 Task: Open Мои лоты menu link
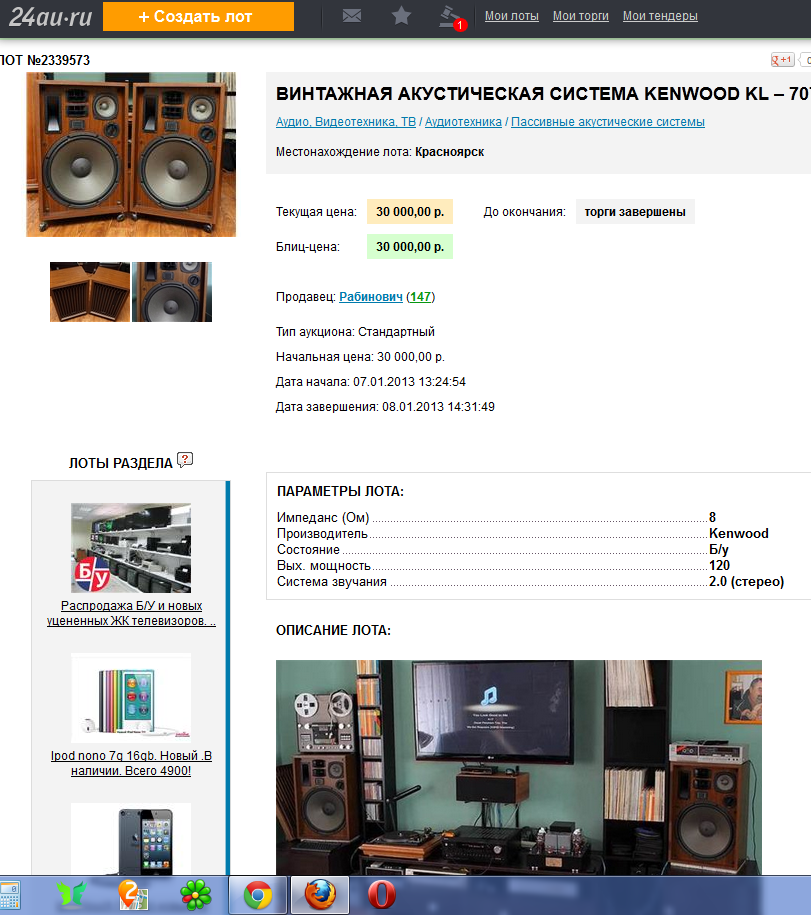(512, 16)
